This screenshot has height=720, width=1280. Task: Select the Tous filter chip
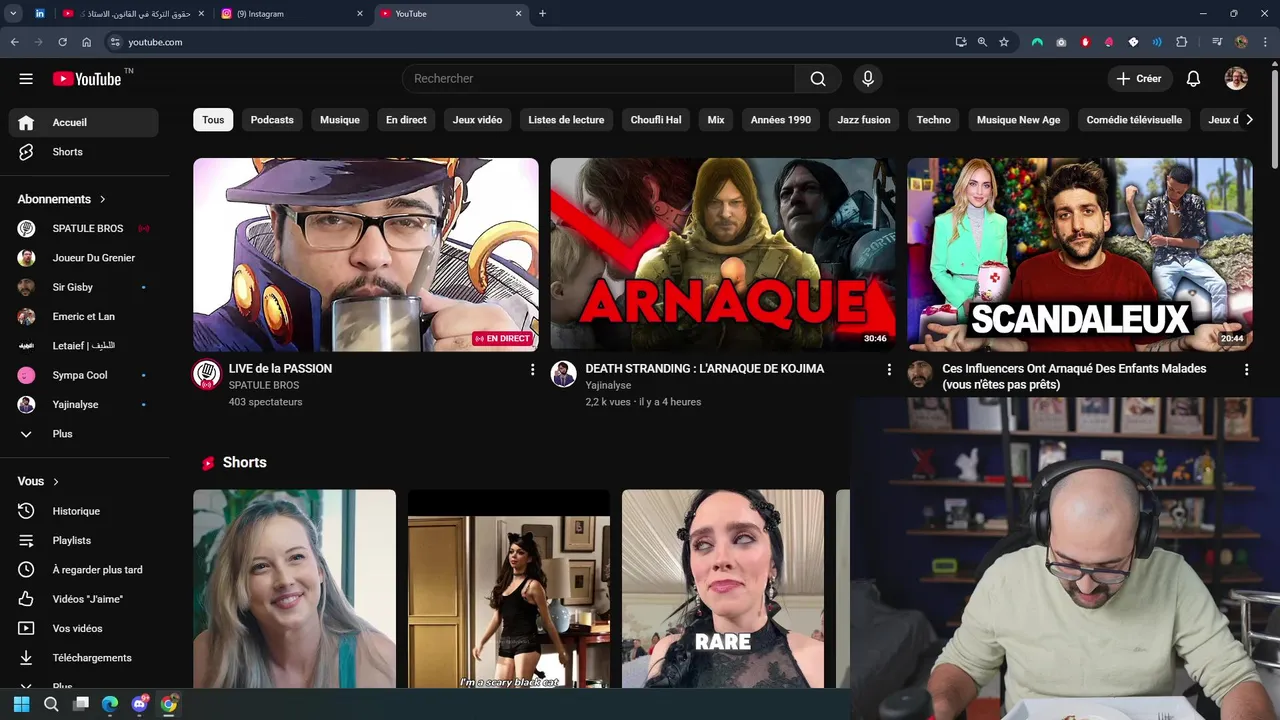213,120
